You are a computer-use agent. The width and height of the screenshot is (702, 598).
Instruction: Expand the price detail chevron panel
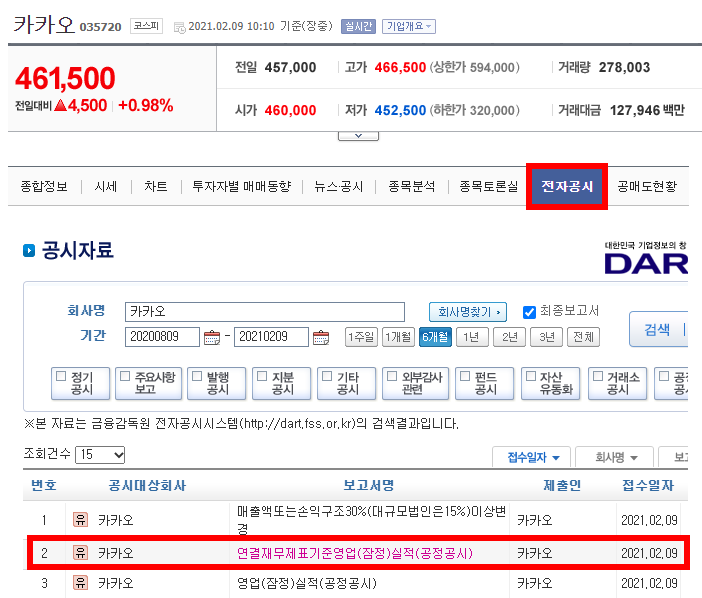click(x=358, y=136)
